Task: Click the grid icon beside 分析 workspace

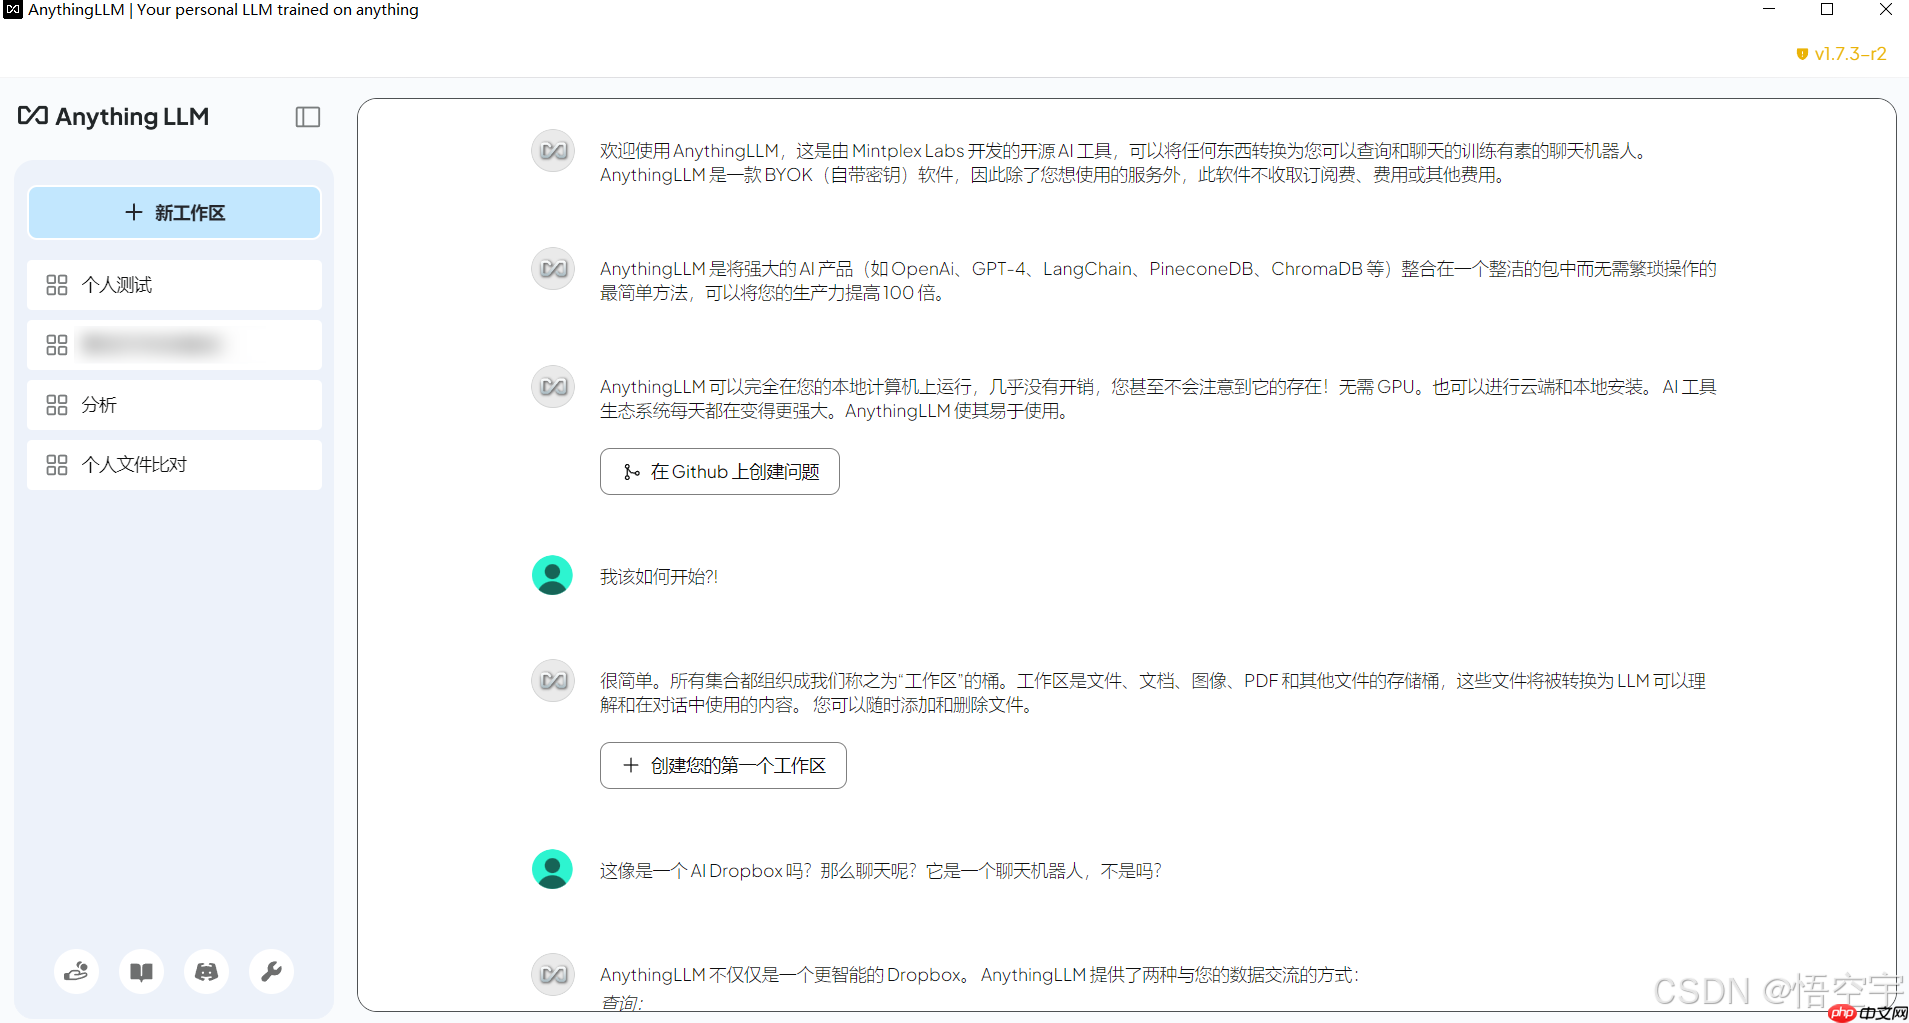Action: [56, 404]
